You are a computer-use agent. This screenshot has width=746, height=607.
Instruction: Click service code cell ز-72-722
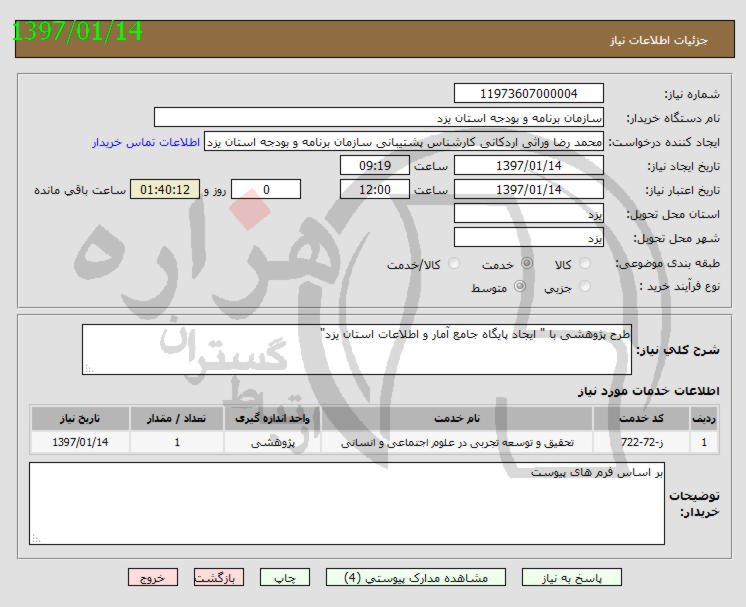[x=641, y=442]
